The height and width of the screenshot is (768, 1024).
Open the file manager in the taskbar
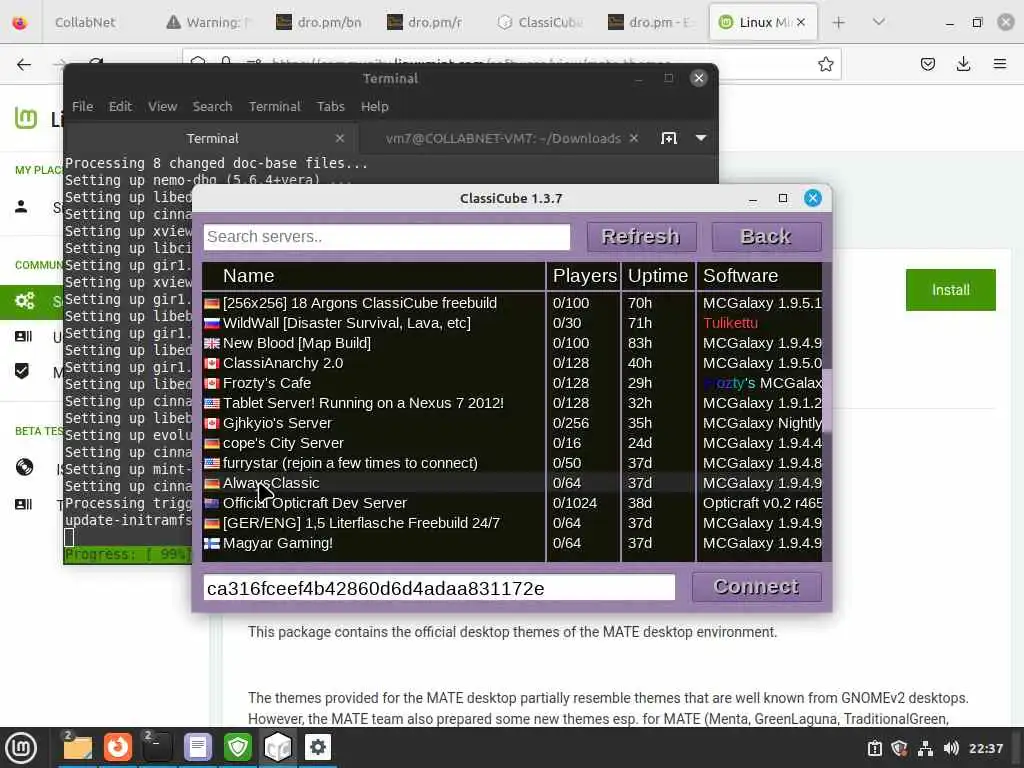click(x=77, y=747)
